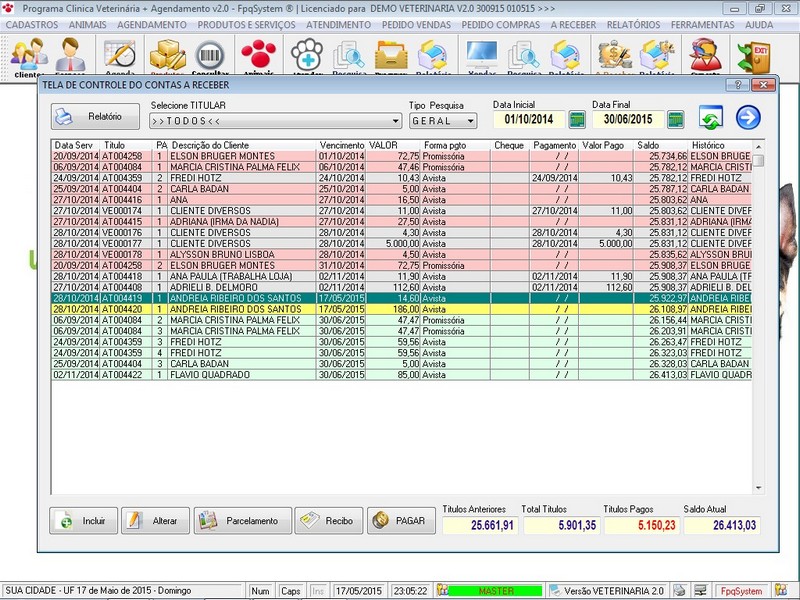Click the Data Inicial date field

click(x=529, y=120)
